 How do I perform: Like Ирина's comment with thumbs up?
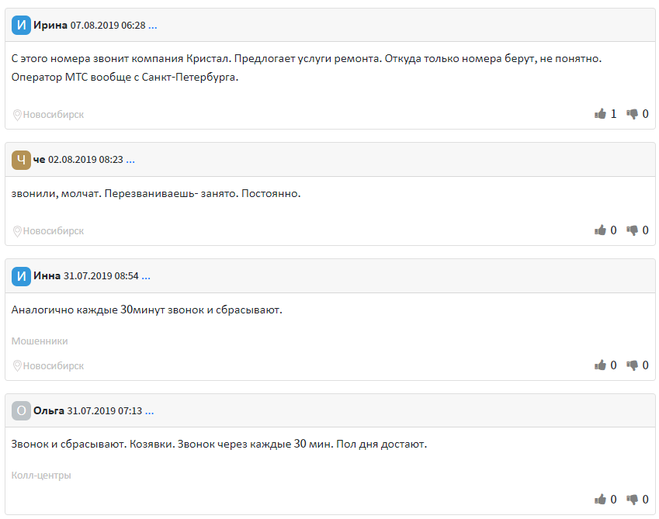click(600, 113)
